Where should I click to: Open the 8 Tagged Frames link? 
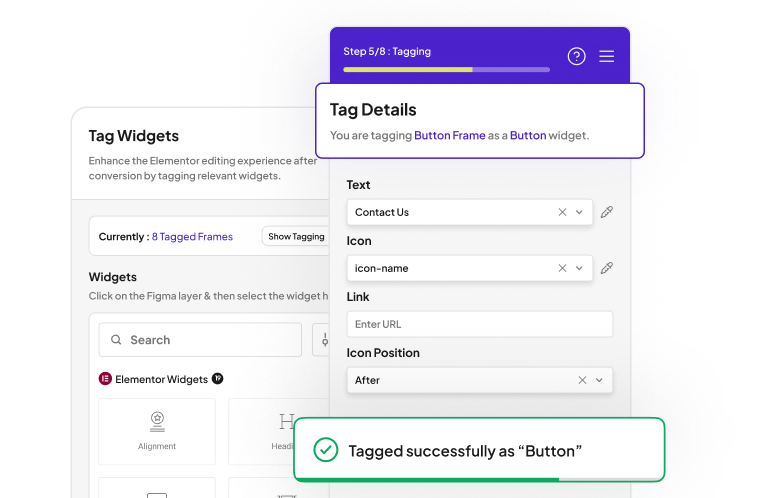coord(192,237)
